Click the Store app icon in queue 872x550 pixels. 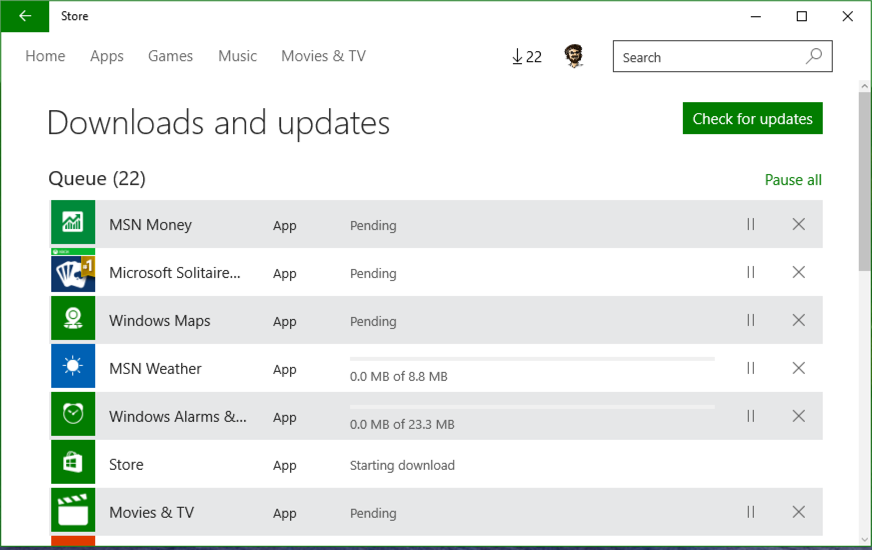[x=73, y=462]
